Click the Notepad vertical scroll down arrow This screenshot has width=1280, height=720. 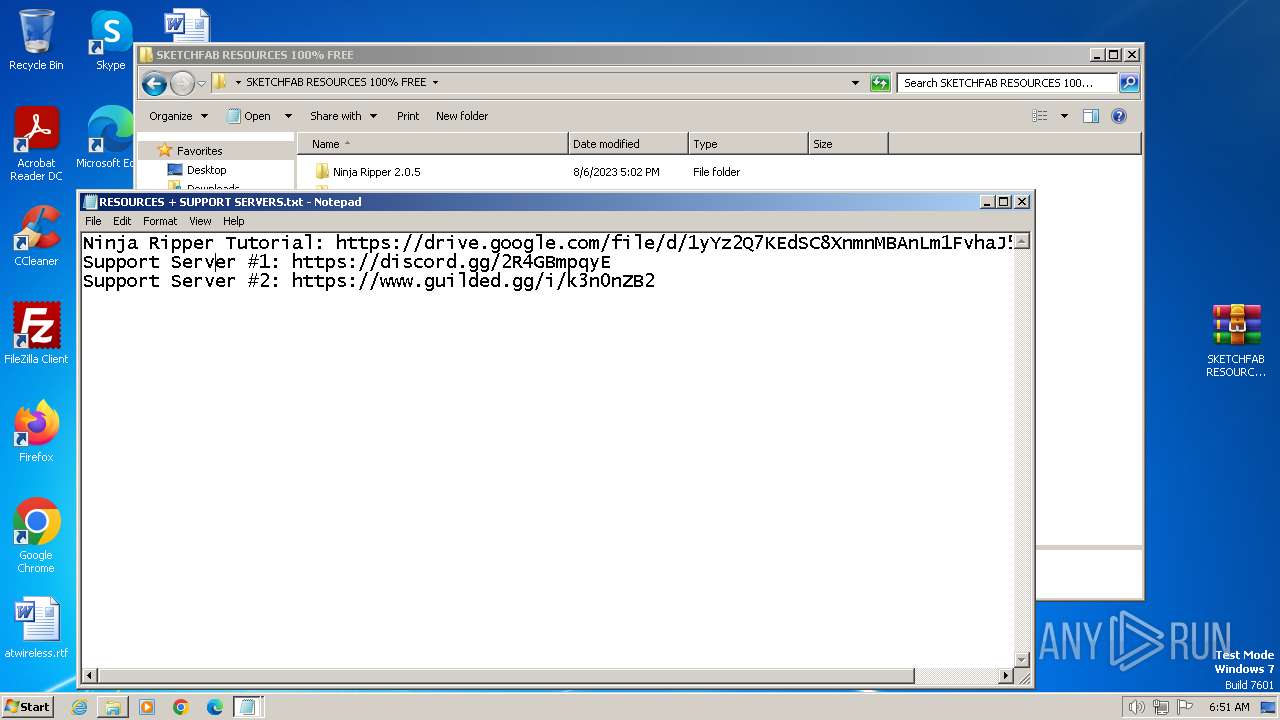(1022, 659)
